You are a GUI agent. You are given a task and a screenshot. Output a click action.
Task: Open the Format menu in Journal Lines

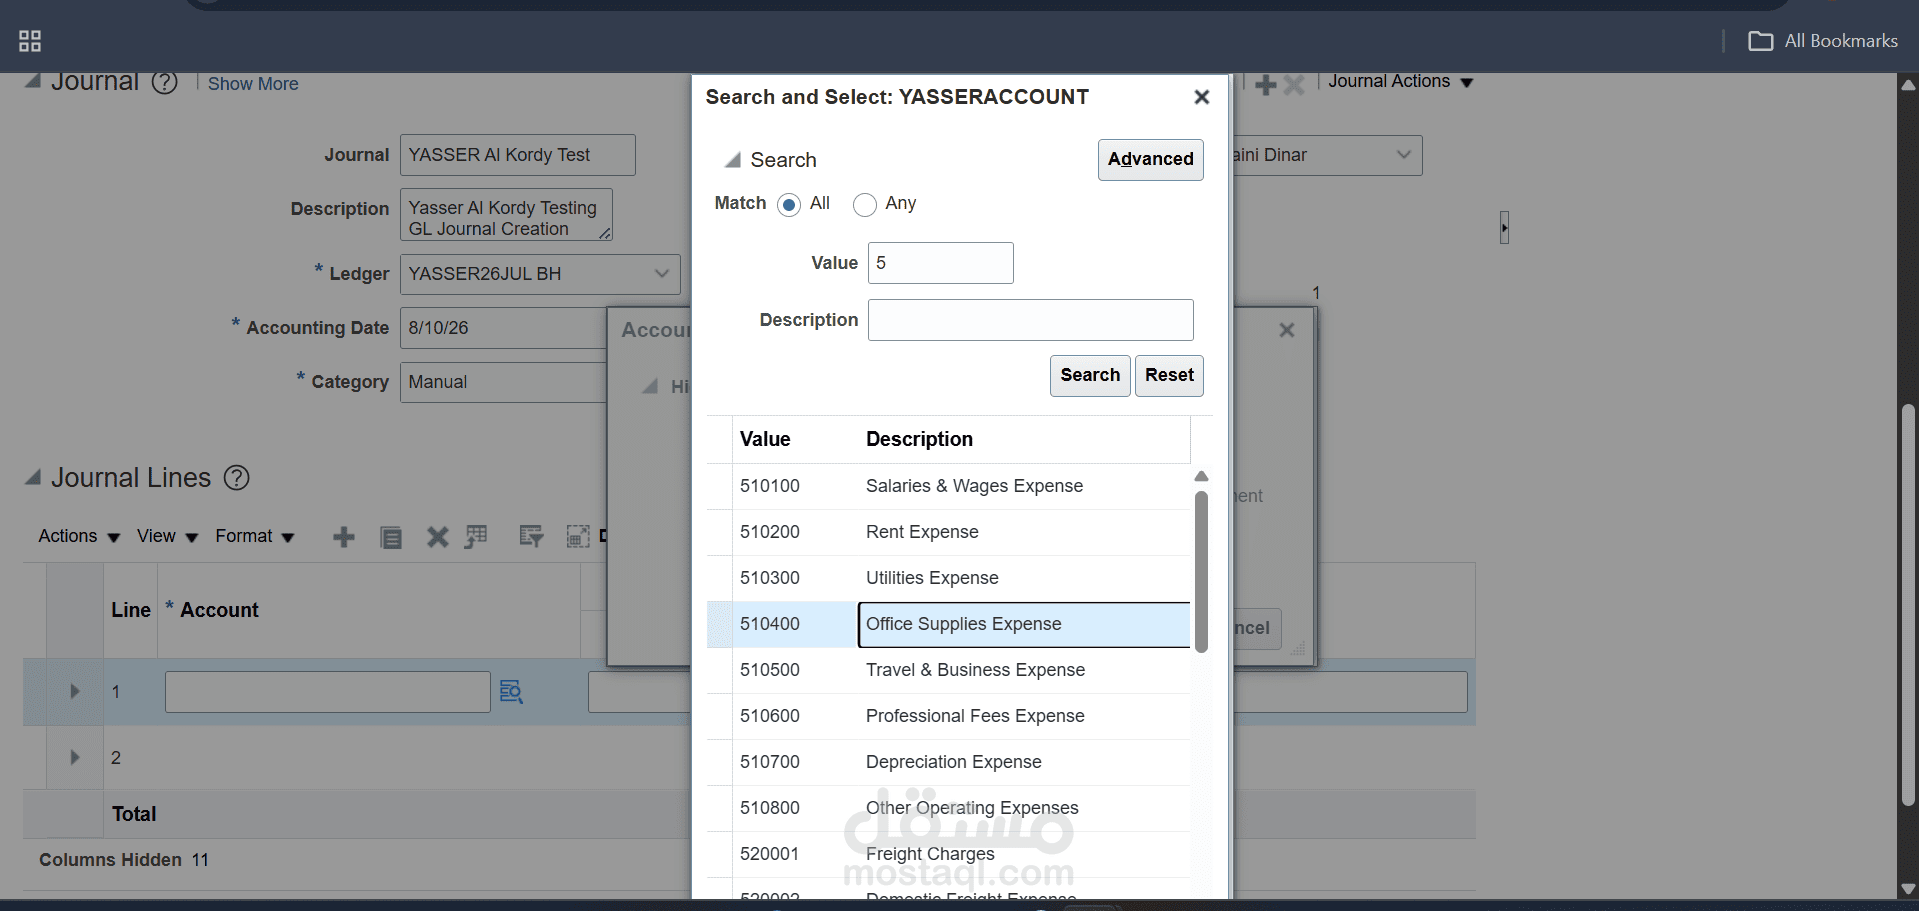pos(255,537)
